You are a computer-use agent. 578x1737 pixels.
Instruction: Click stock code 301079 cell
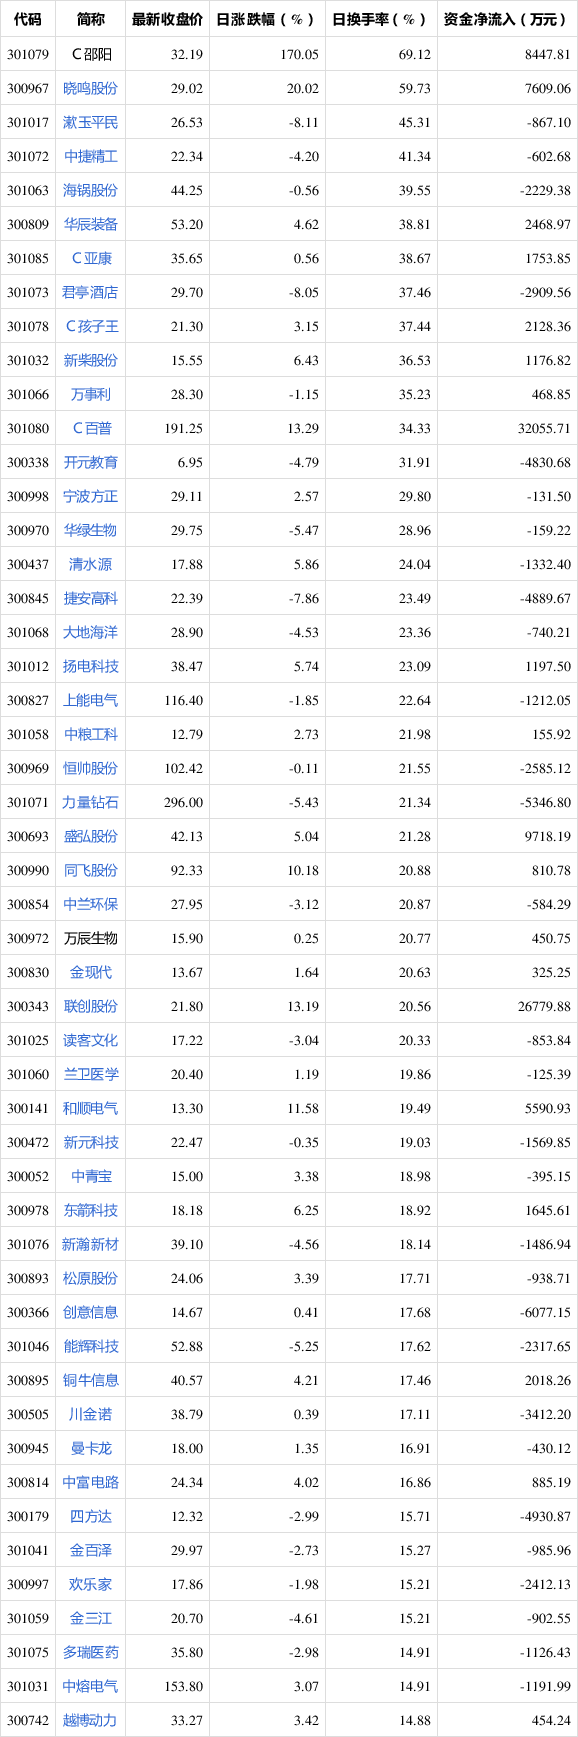pos(28,54)
